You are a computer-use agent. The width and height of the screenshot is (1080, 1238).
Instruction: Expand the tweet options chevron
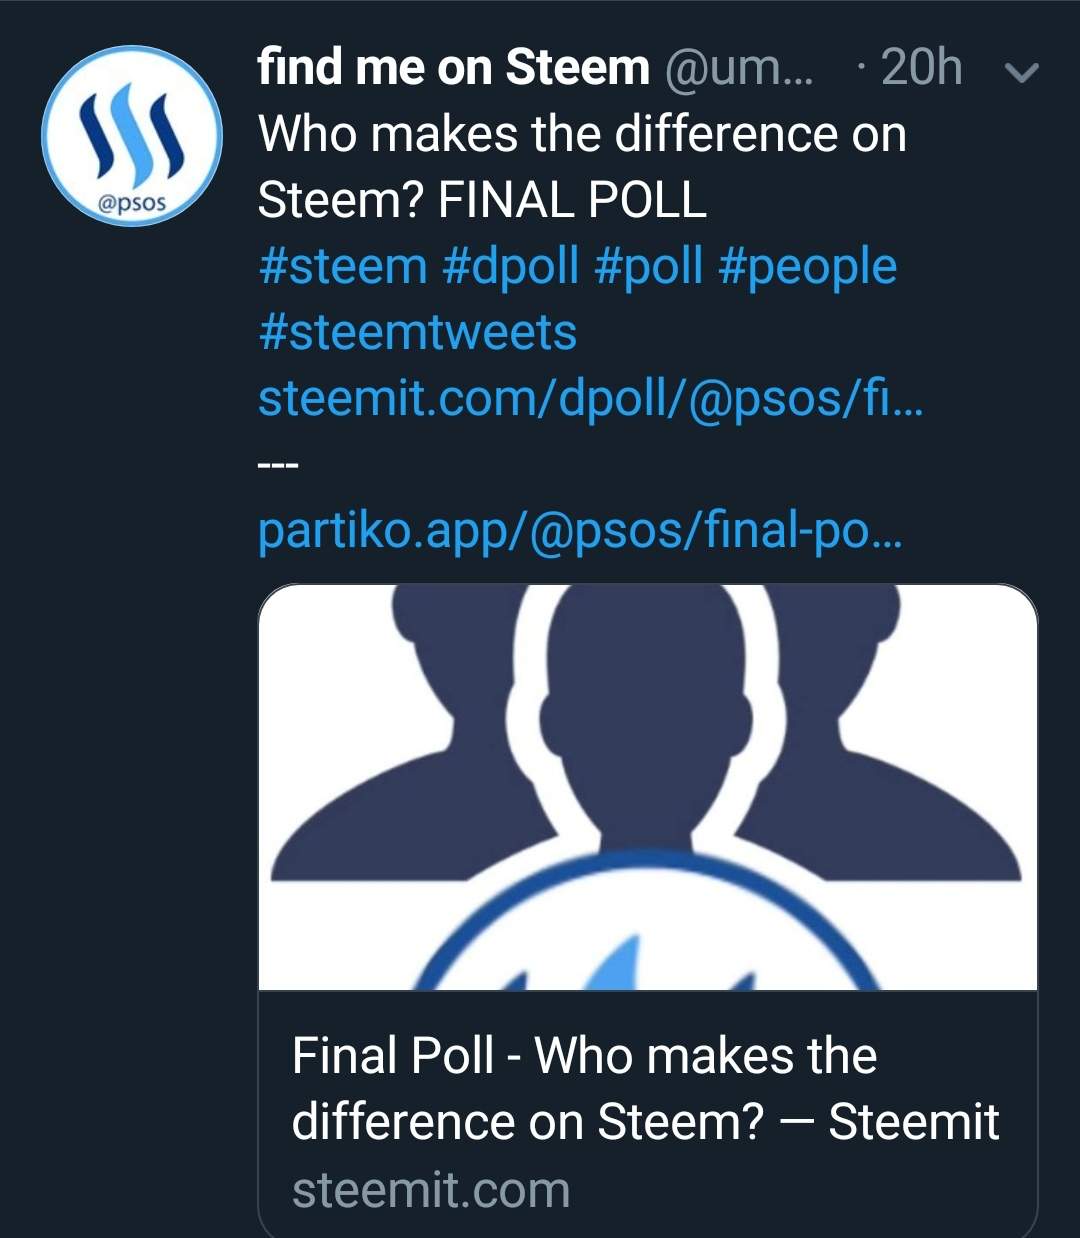pos(1021,72)
